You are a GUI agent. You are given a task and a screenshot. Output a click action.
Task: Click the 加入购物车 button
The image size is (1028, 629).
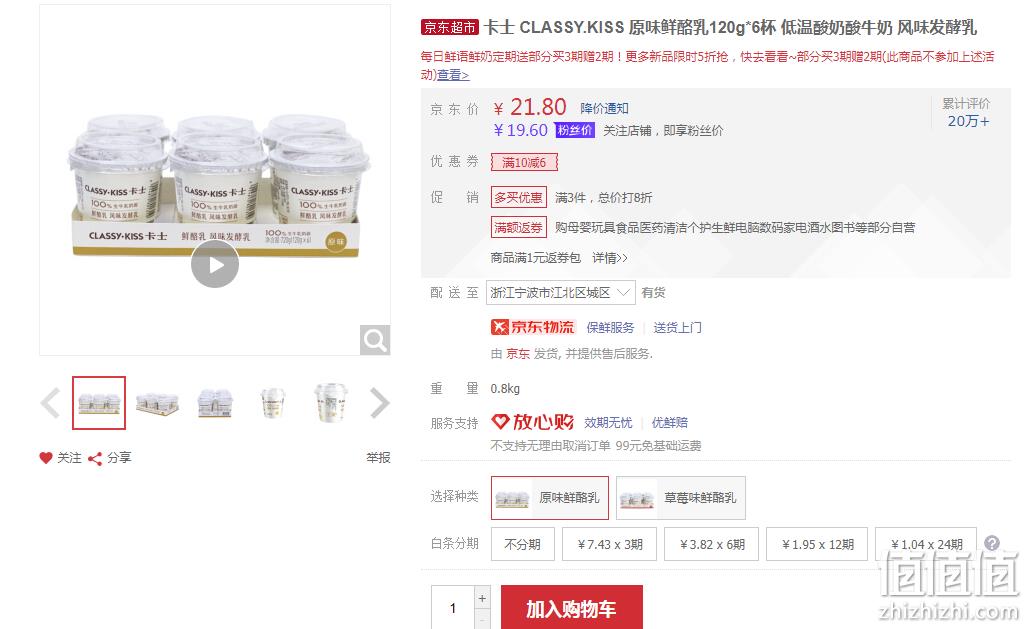pos(571,608)
